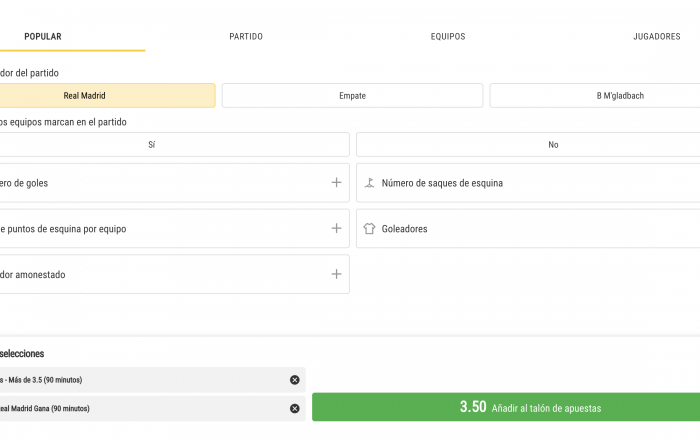Screen dimensions: 700x441
Task: Open the JUGADORES tab
Action: pos(657,37)
